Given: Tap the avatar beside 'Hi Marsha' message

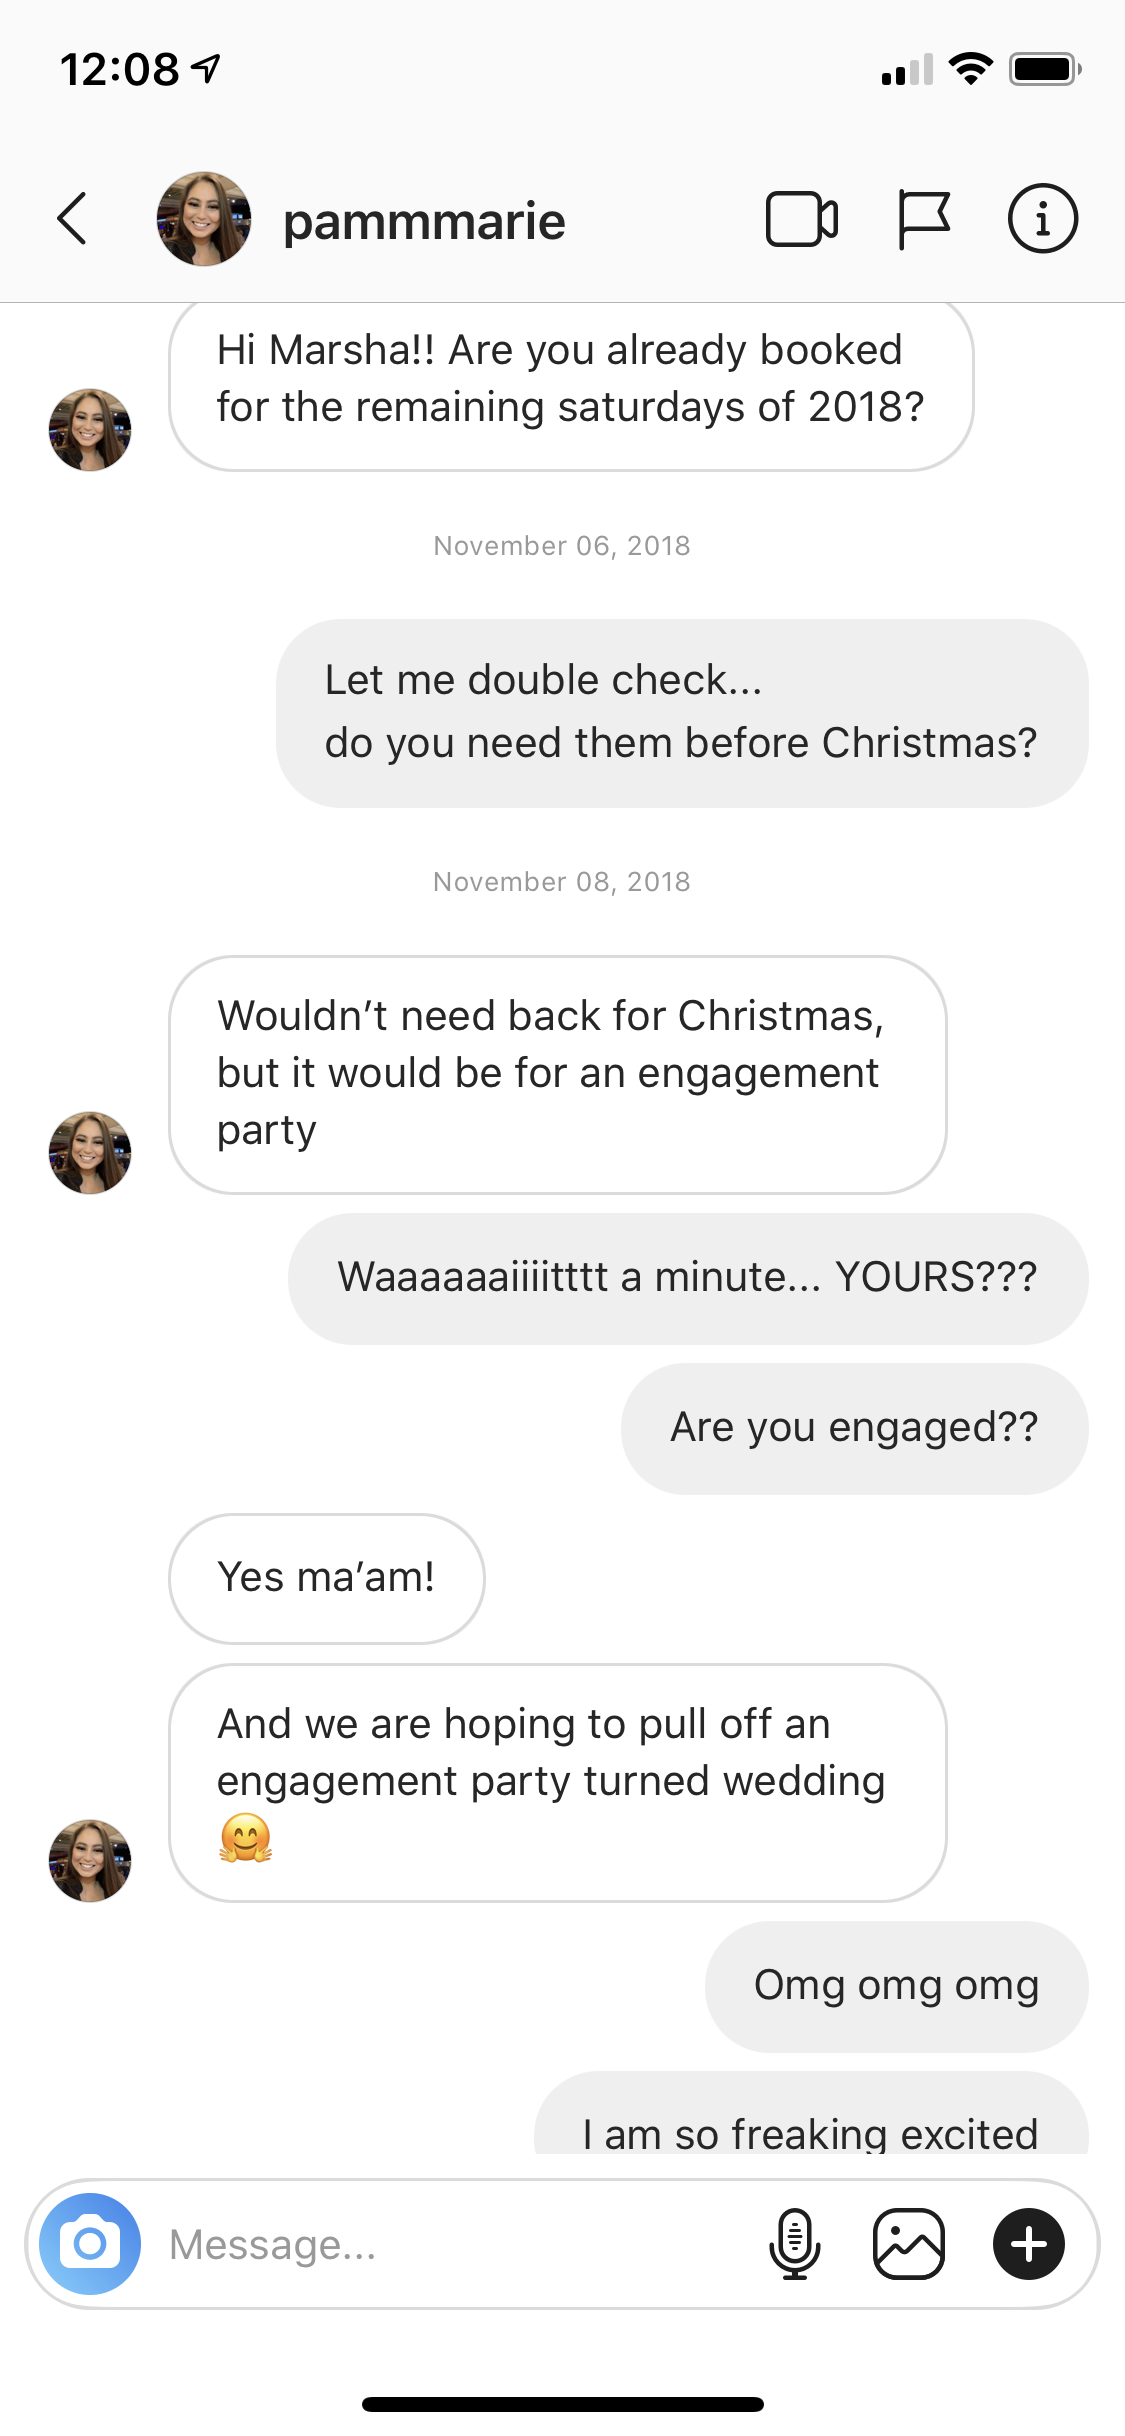Looking at the screenshot, I should point(90,430).
